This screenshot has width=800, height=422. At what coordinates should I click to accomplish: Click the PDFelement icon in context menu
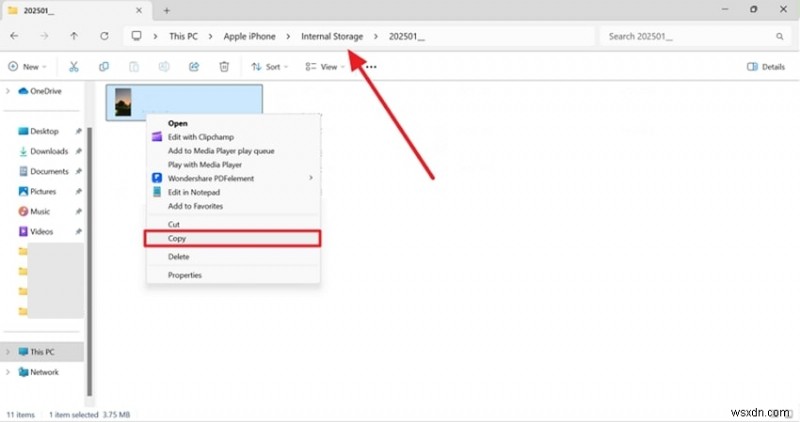[157, 178]
